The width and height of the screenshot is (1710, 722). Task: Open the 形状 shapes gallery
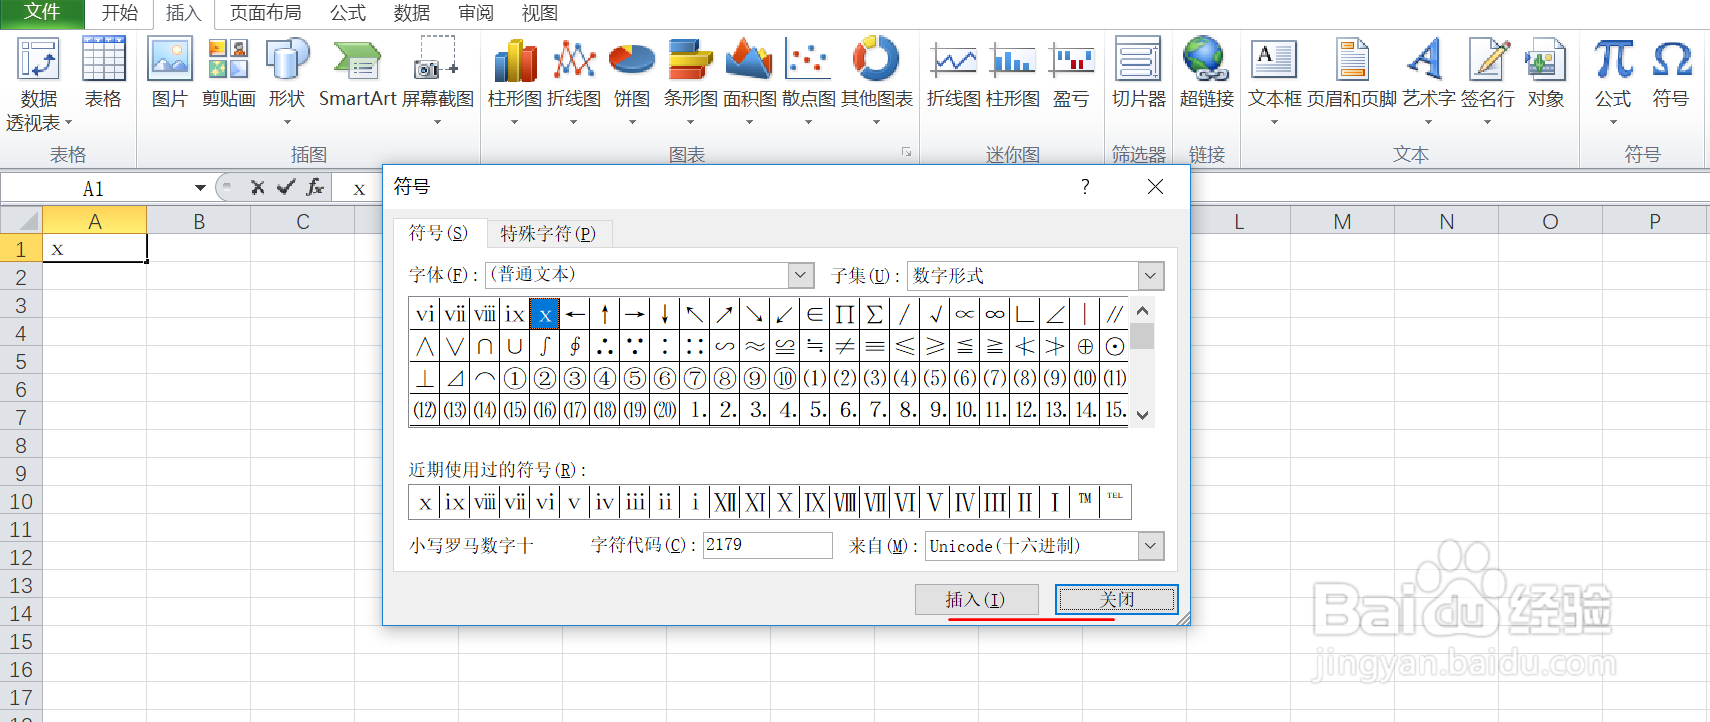tap(287, 80)
